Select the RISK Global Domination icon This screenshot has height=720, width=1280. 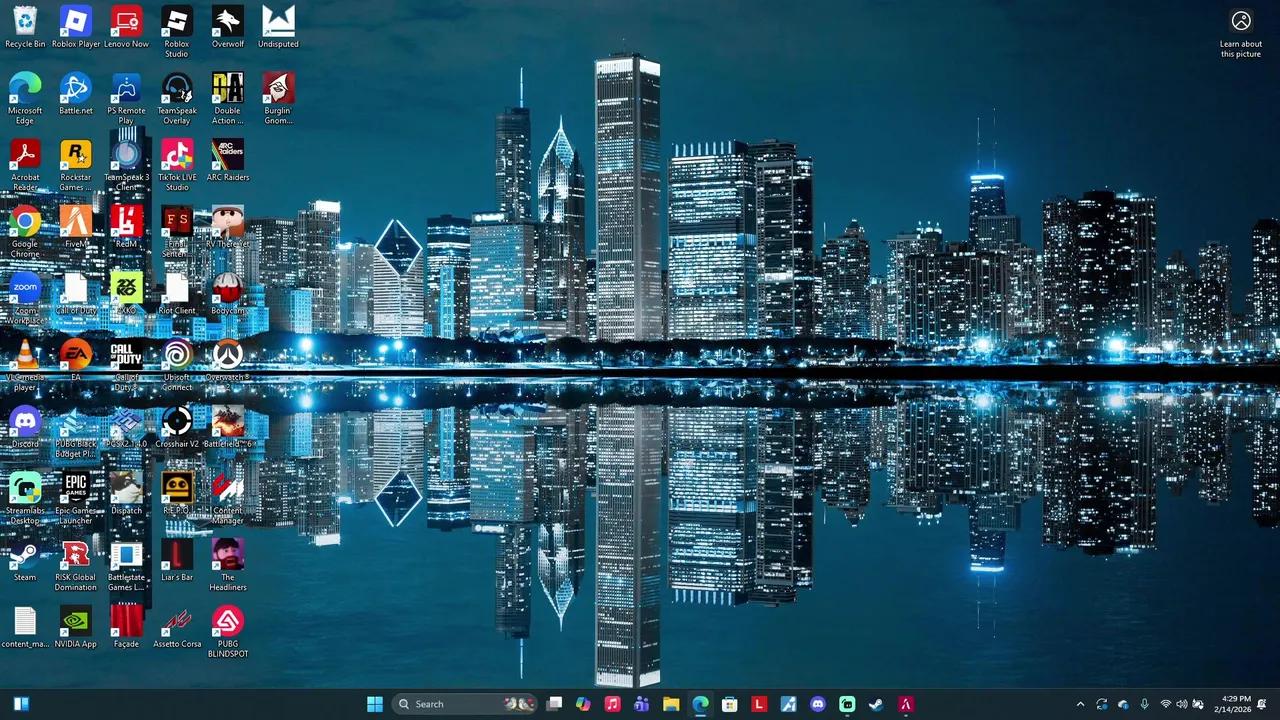point(76,567)
